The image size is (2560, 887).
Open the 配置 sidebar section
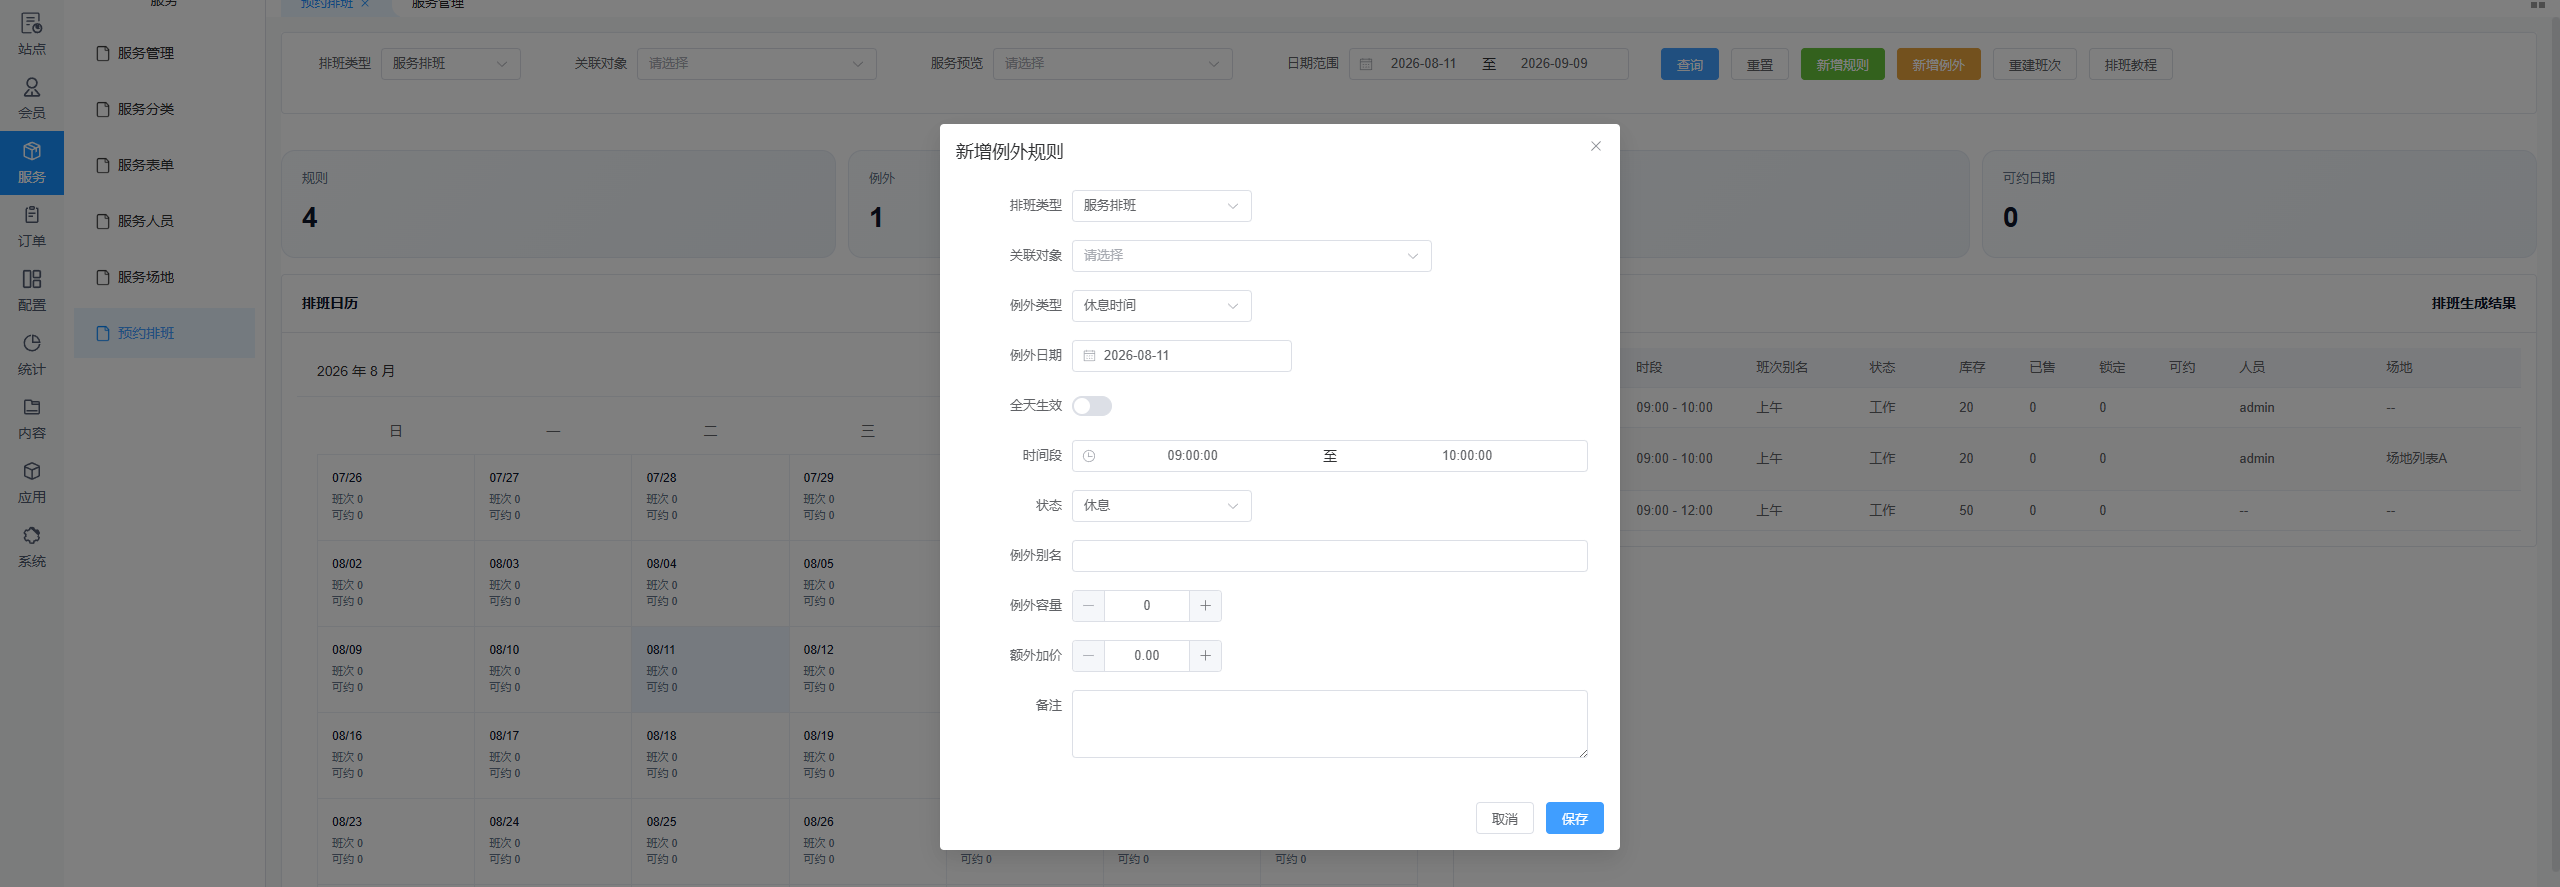pyautogui.click(x=32, y=291)
